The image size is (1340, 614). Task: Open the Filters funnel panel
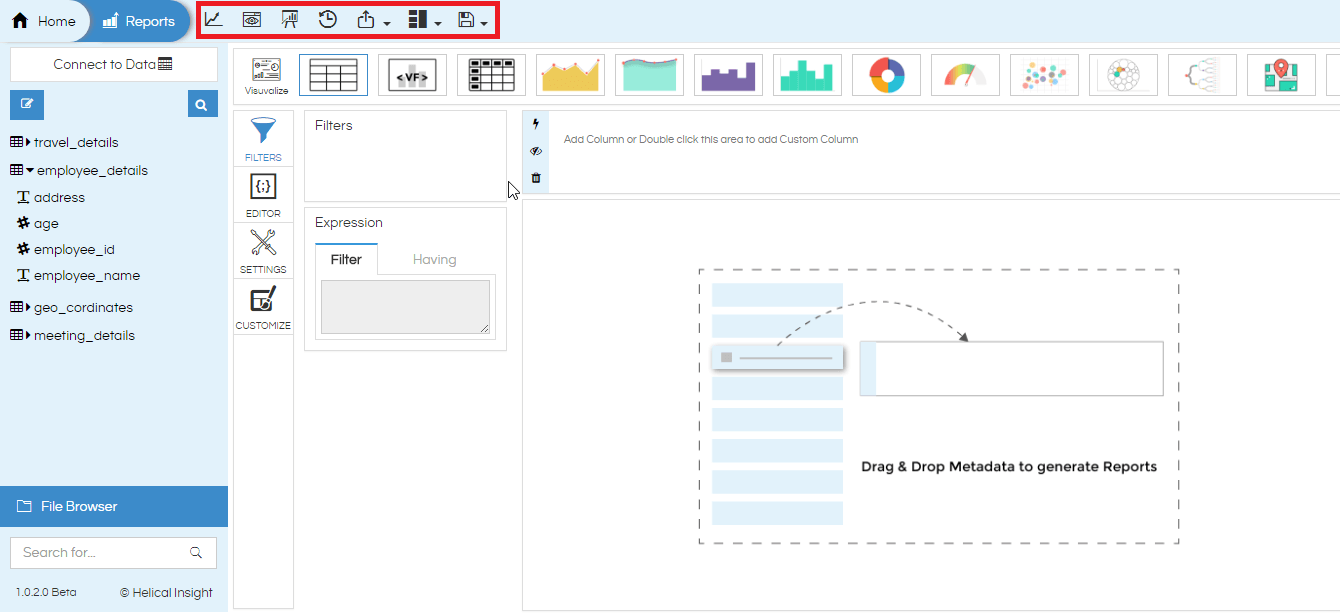tap(263, 139)
